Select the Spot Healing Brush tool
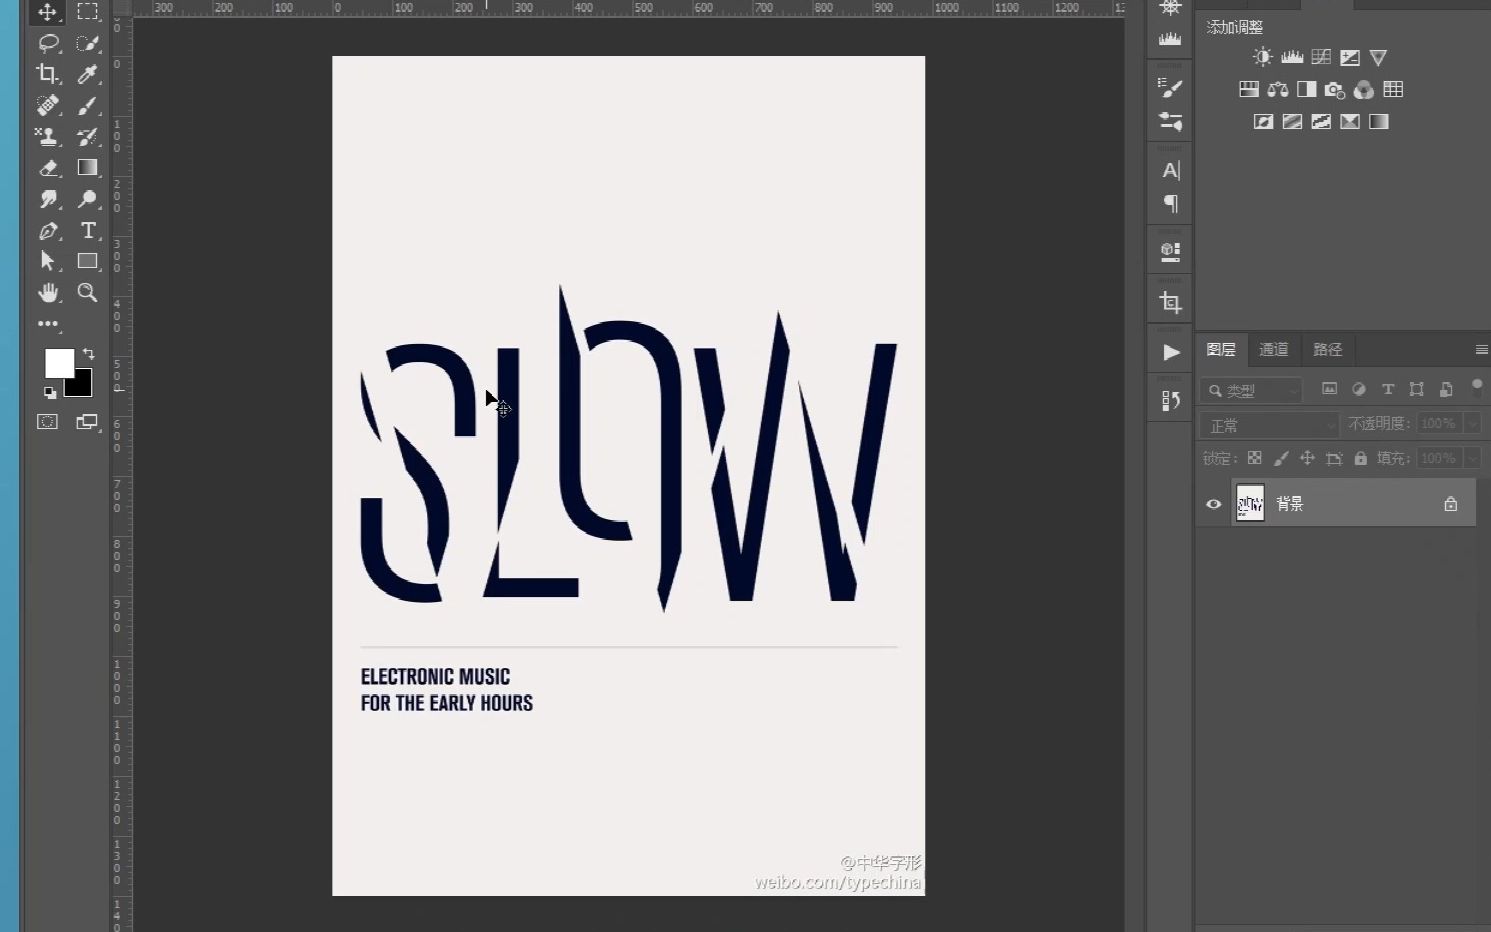The width and height of the screenshot is (1491, 932). [47, 105]
